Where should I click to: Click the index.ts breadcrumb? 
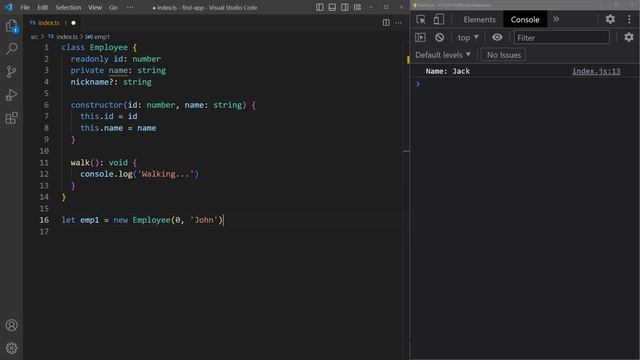[63, 37]
